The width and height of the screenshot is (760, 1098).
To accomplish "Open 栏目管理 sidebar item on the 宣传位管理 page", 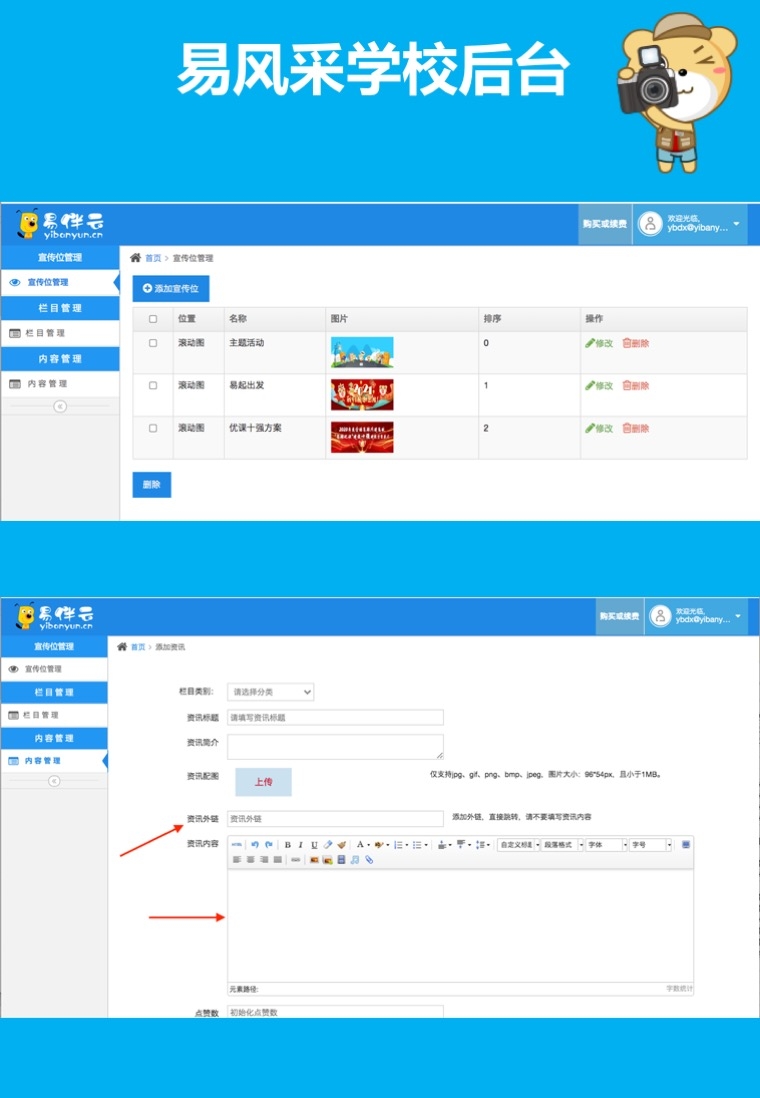I will pyautogui.click(x=60, y=333).
